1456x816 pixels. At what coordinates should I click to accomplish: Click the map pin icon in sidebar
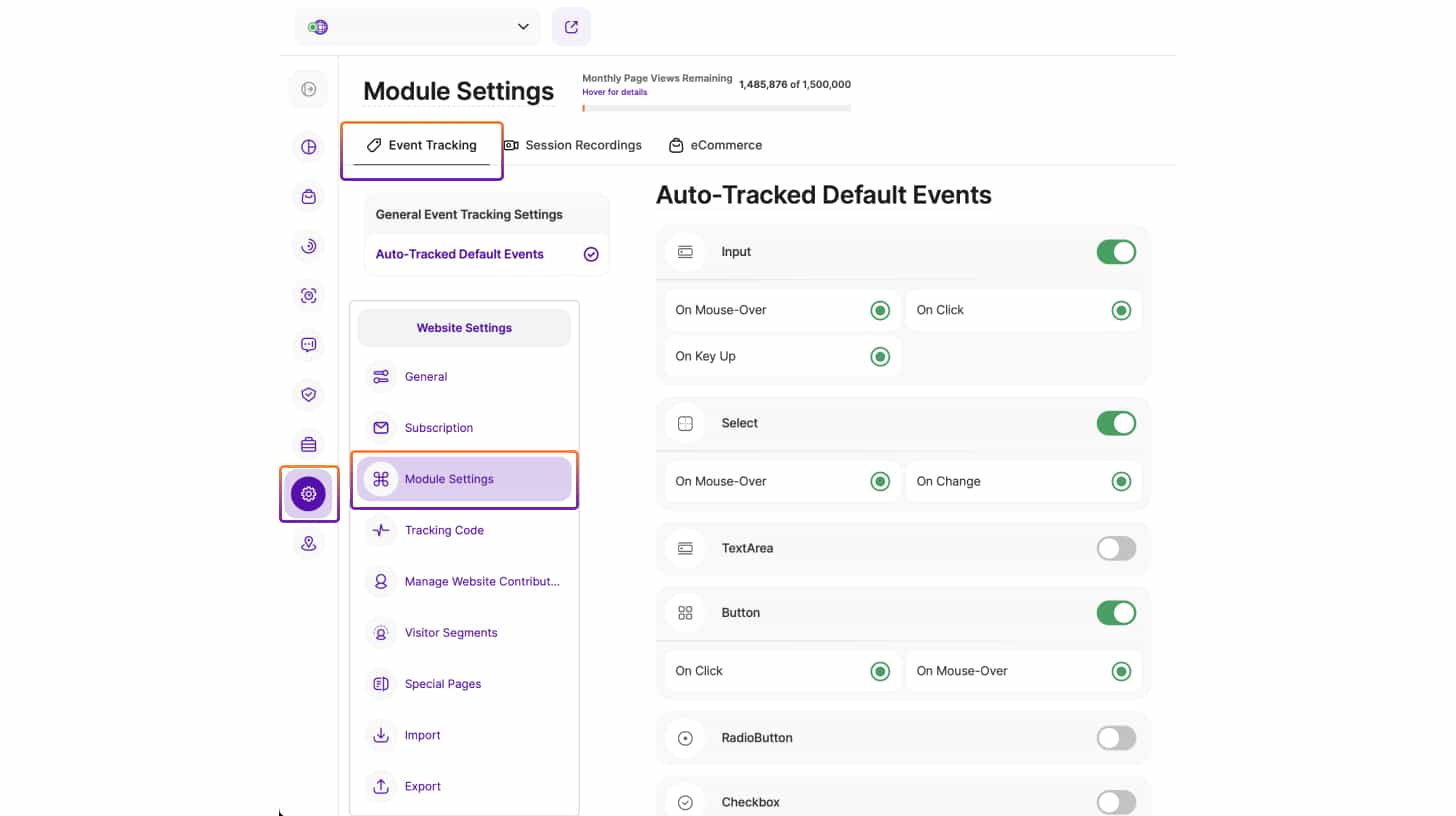[308, 543]
